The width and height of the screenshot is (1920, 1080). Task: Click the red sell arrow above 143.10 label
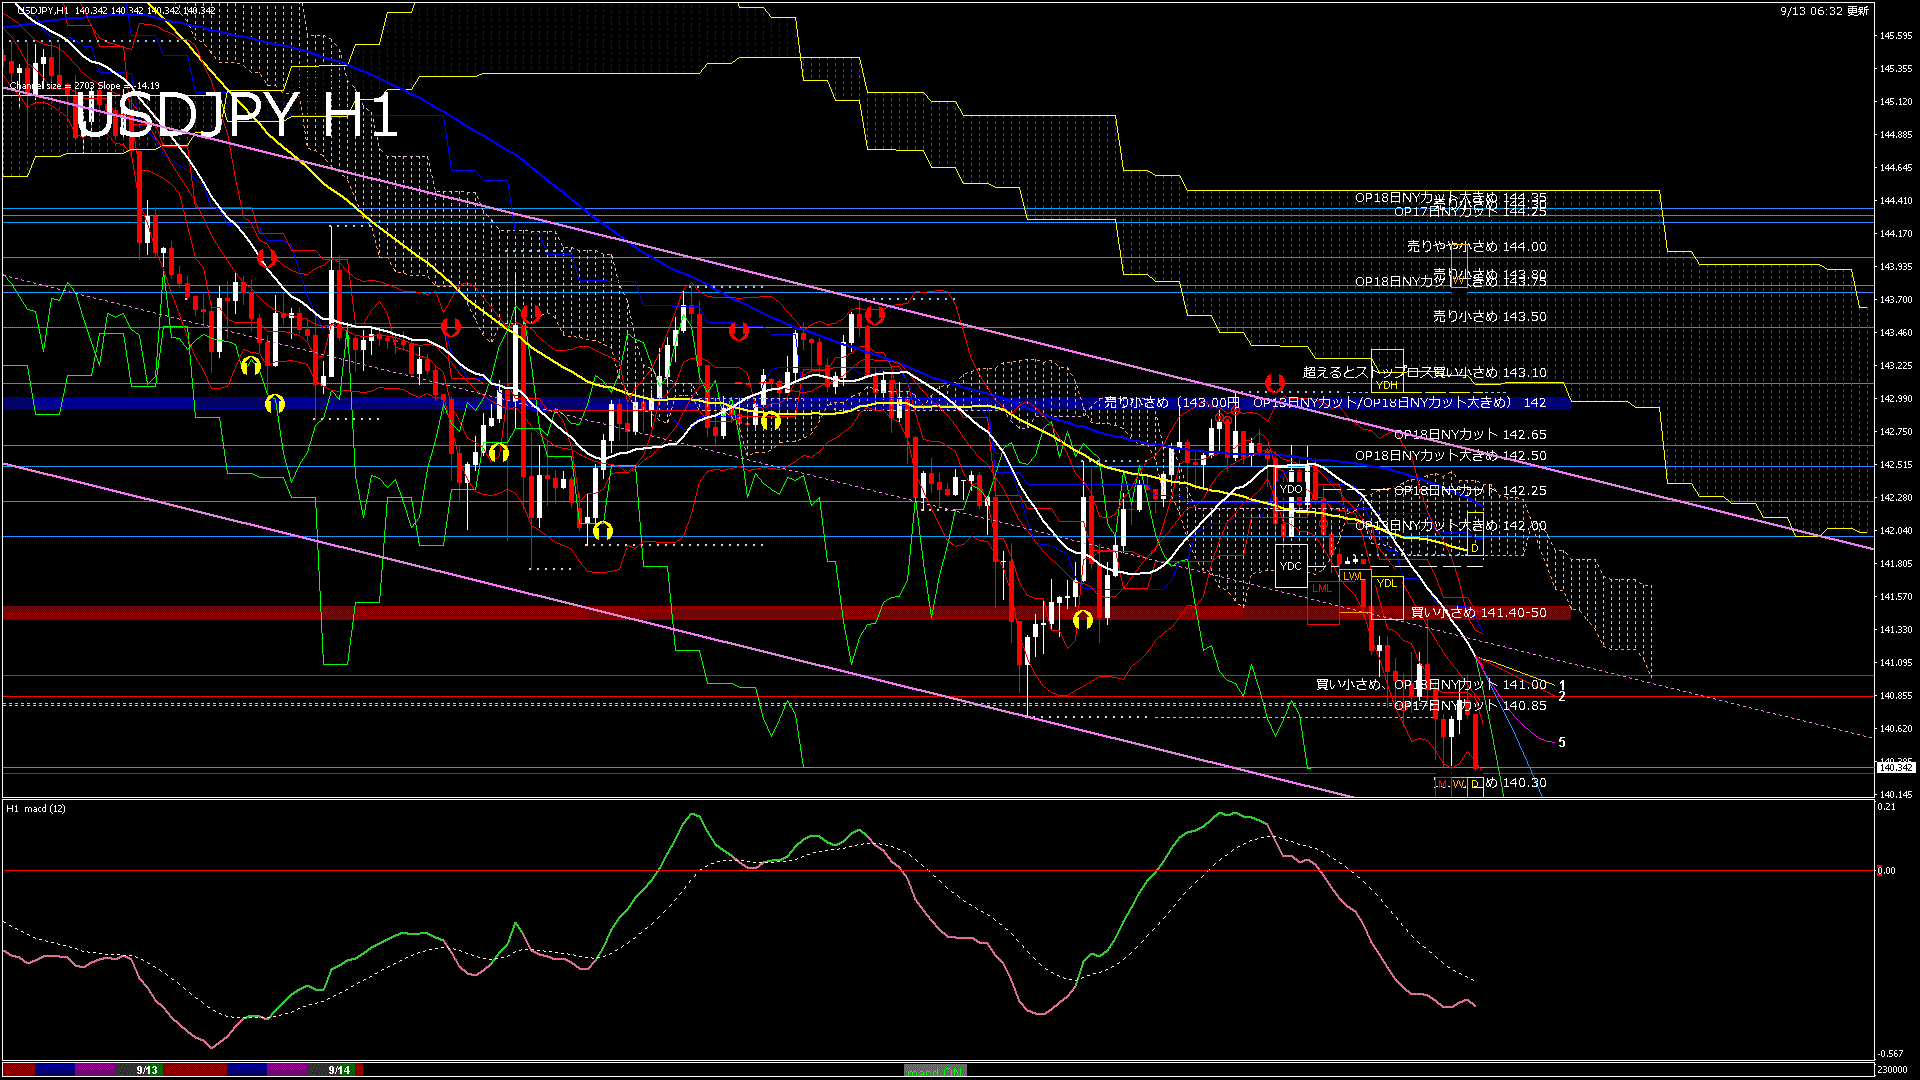(1274, 382)
